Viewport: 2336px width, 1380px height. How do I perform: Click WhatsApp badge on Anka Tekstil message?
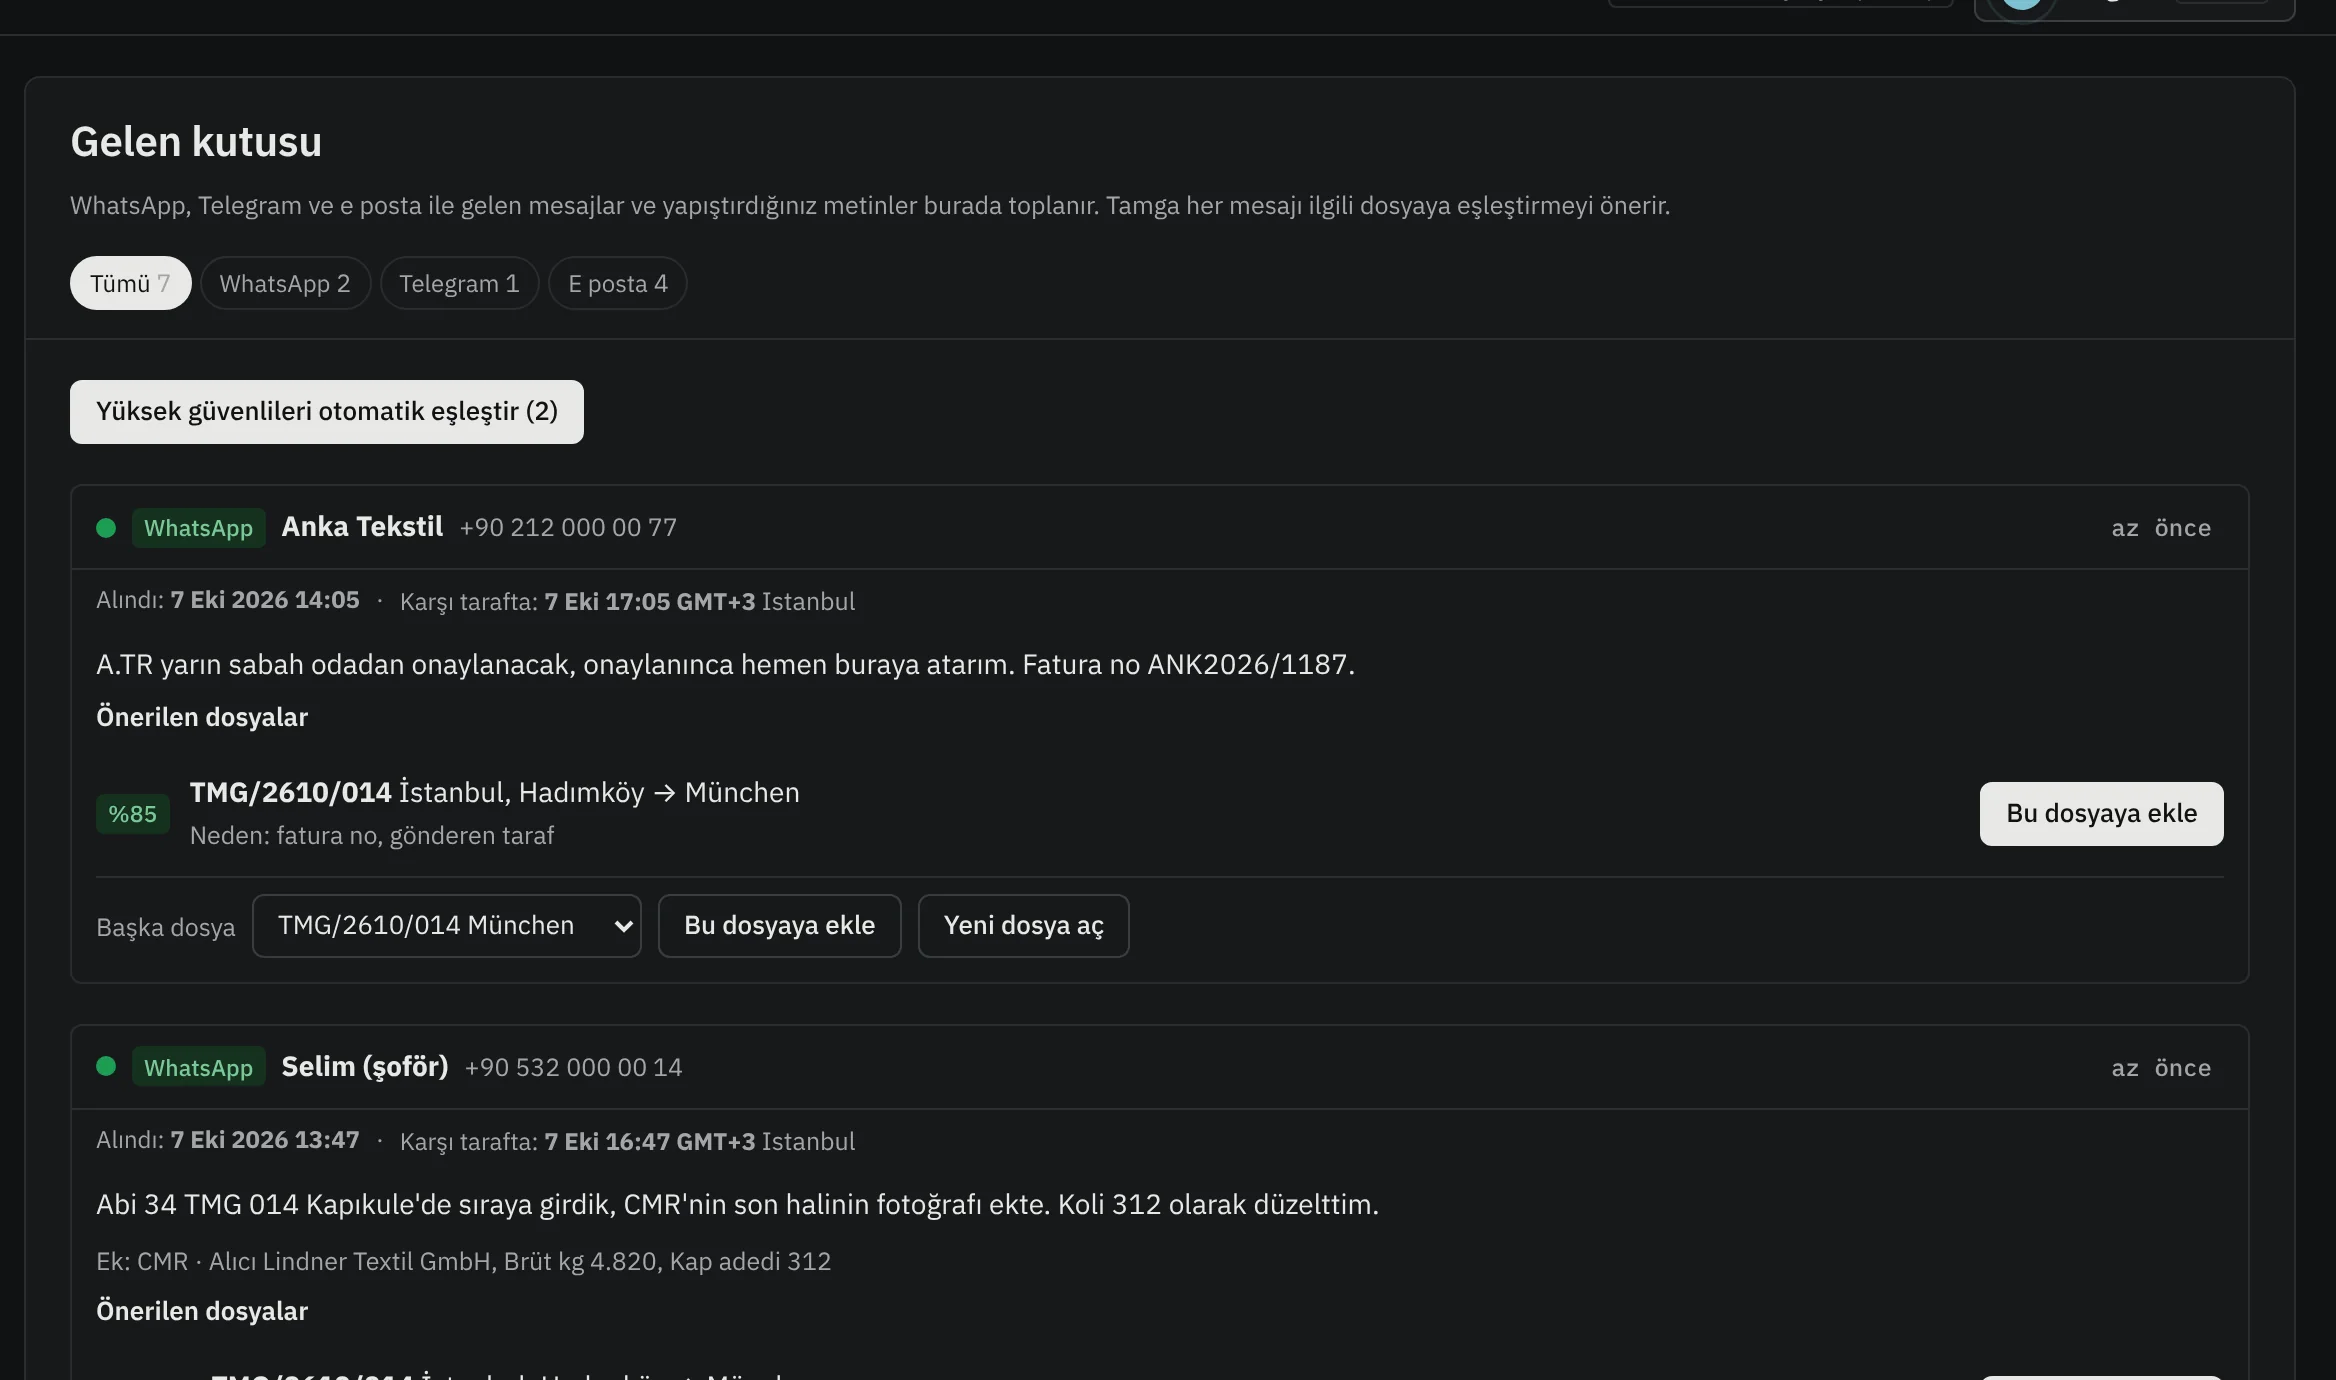pos(198,527)
